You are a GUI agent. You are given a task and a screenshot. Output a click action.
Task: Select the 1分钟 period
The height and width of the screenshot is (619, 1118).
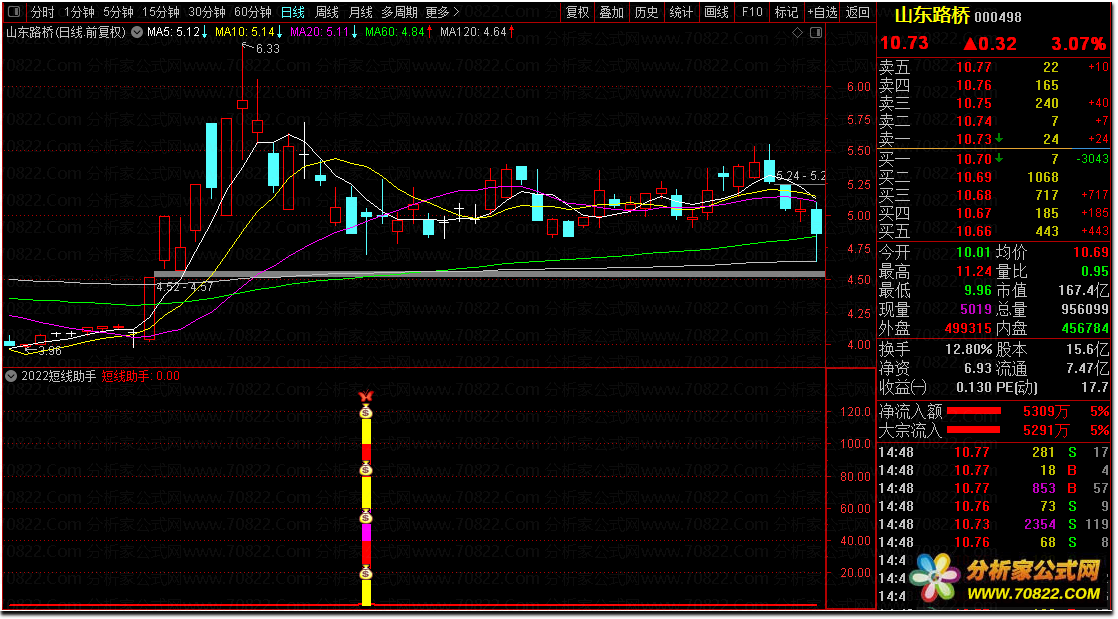[x=79, y=12]
